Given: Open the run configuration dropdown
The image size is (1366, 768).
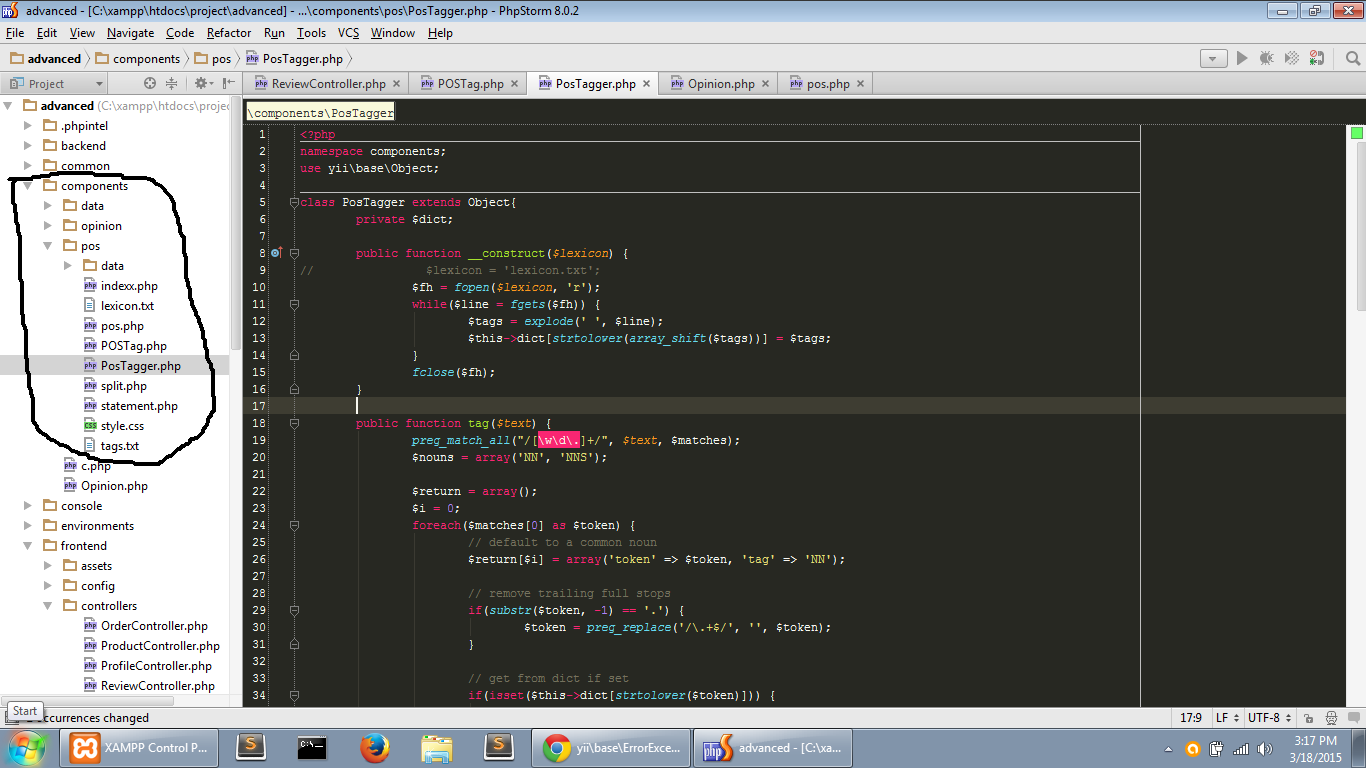Looking at the screenshot, I should (x=1214, y=59).
